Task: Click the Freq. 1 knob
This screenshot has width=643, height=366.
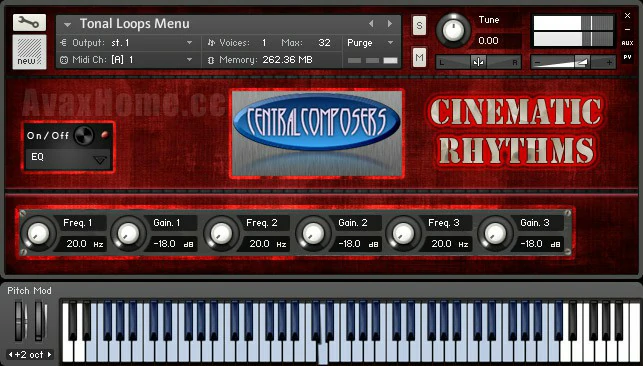Action: coord(38,234)
